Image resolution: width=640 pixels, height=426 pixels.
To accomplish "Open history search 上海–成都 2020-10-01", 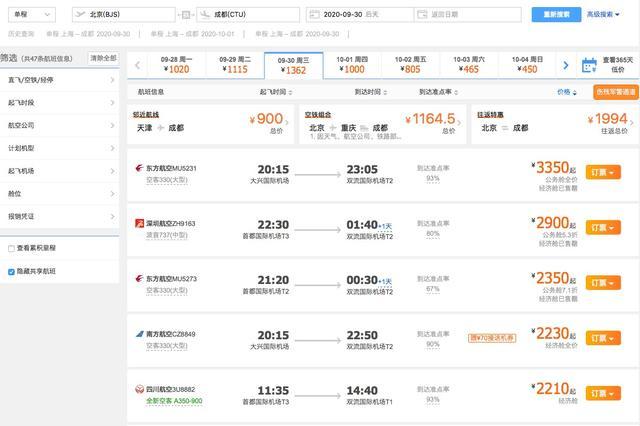I will coord(193,34).
